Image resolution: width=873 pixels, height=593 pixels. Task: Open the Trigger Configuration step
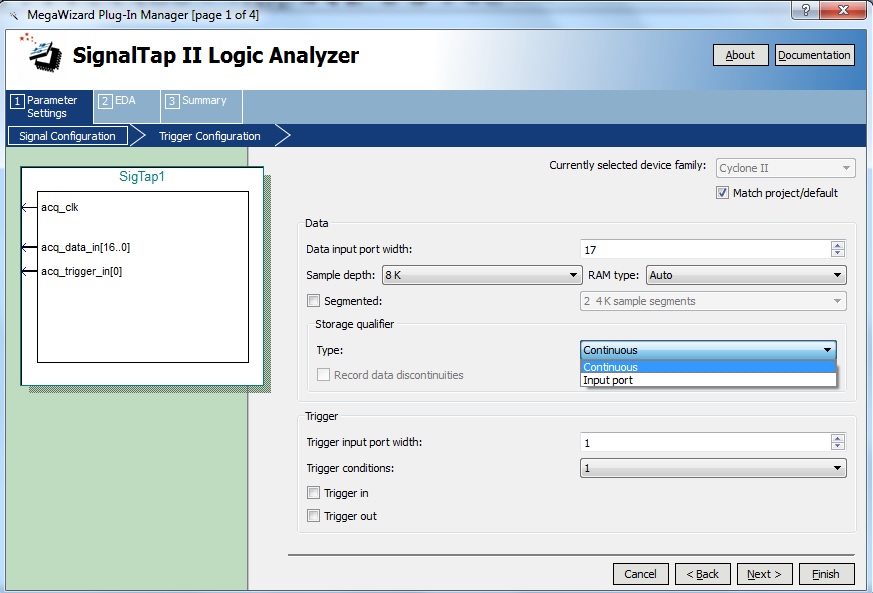tap(210, 136)
